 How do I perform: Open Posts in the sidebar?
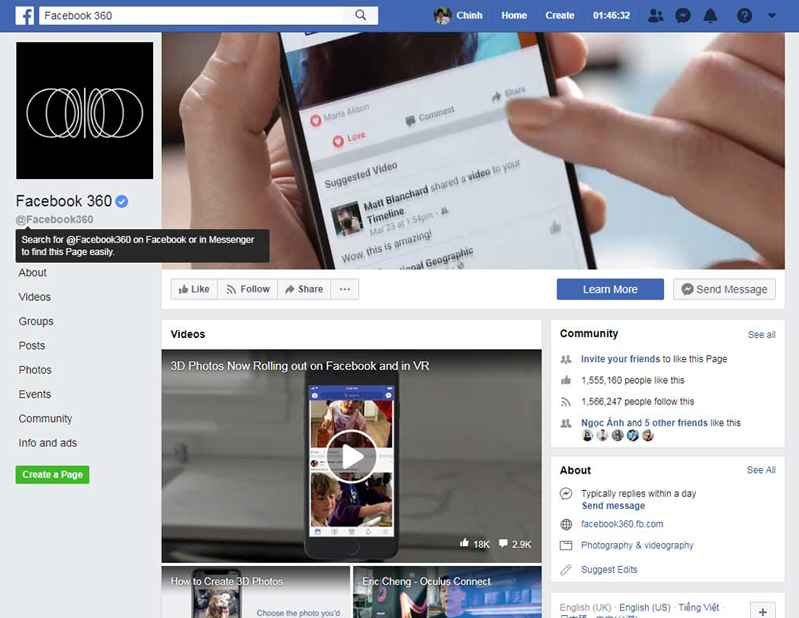coord(32,346)
